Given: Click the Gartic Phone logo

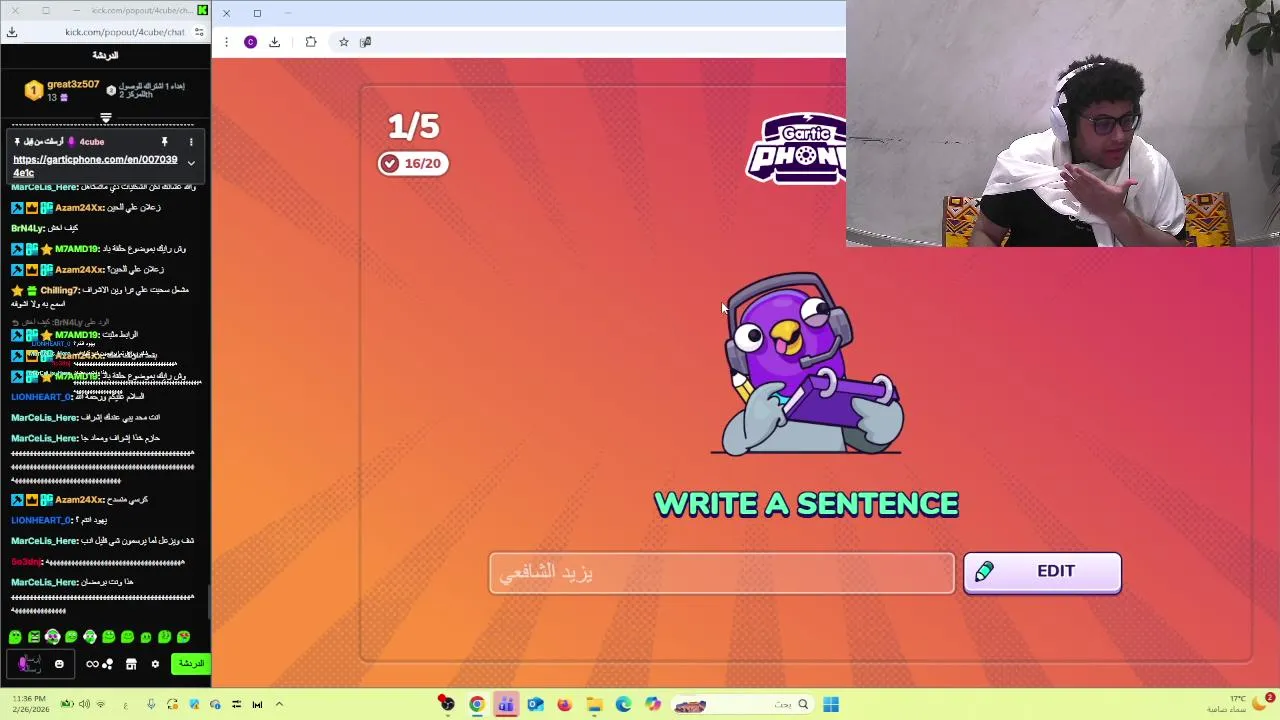Looking at the screenshot, I should [797, 149].
